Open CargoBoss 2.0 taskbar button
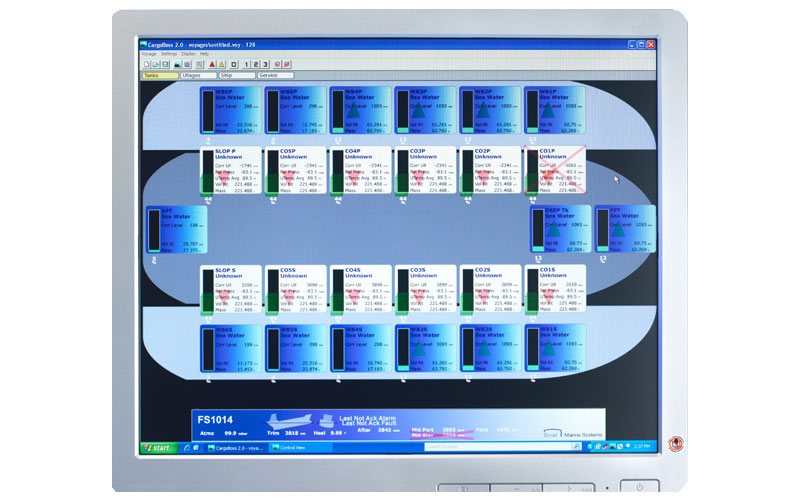800x500 pixels. pos(236,447)
